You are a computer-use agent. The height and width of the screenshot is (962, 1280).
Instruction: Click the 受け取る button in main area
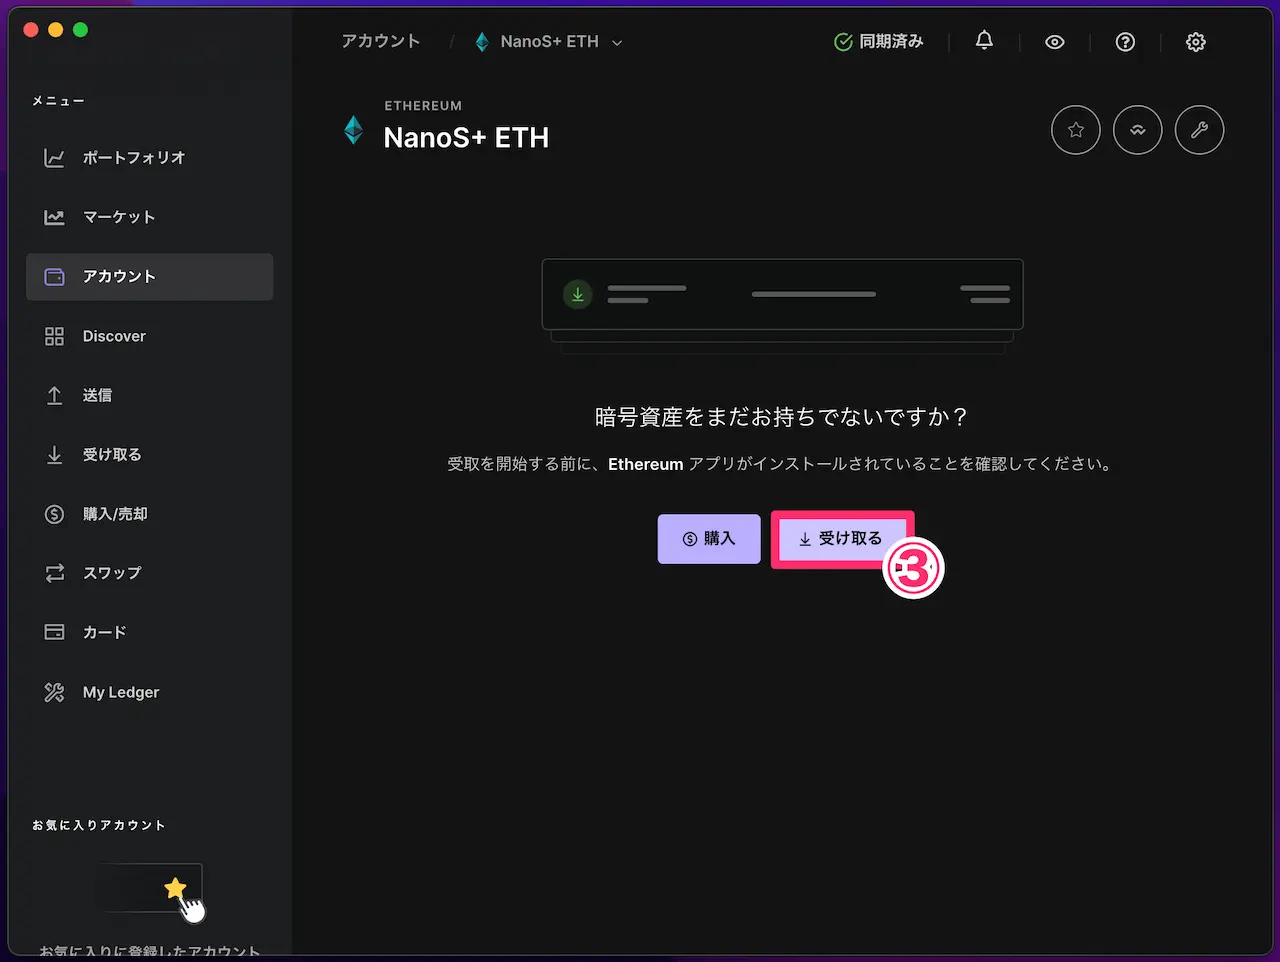(x=841, y=539)
